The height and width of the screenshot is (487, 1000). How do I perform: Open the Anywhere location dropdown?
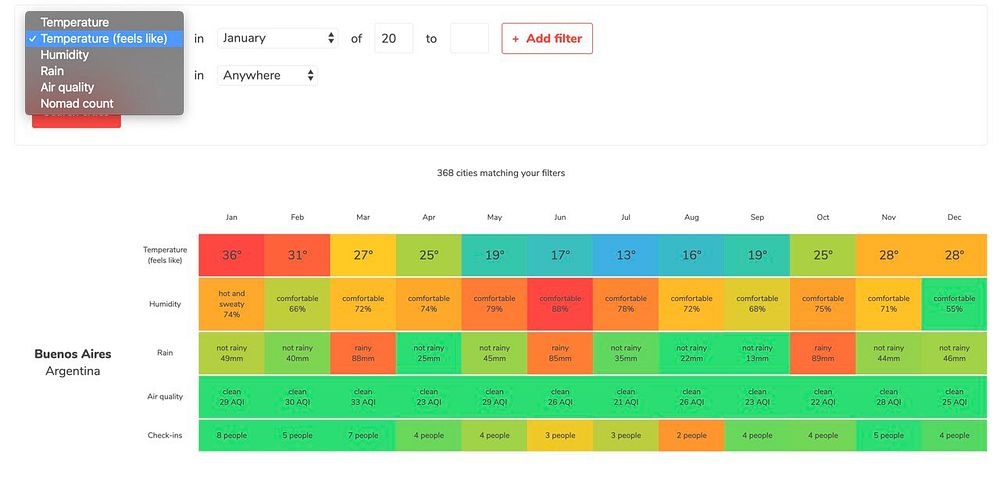(267, 75)
